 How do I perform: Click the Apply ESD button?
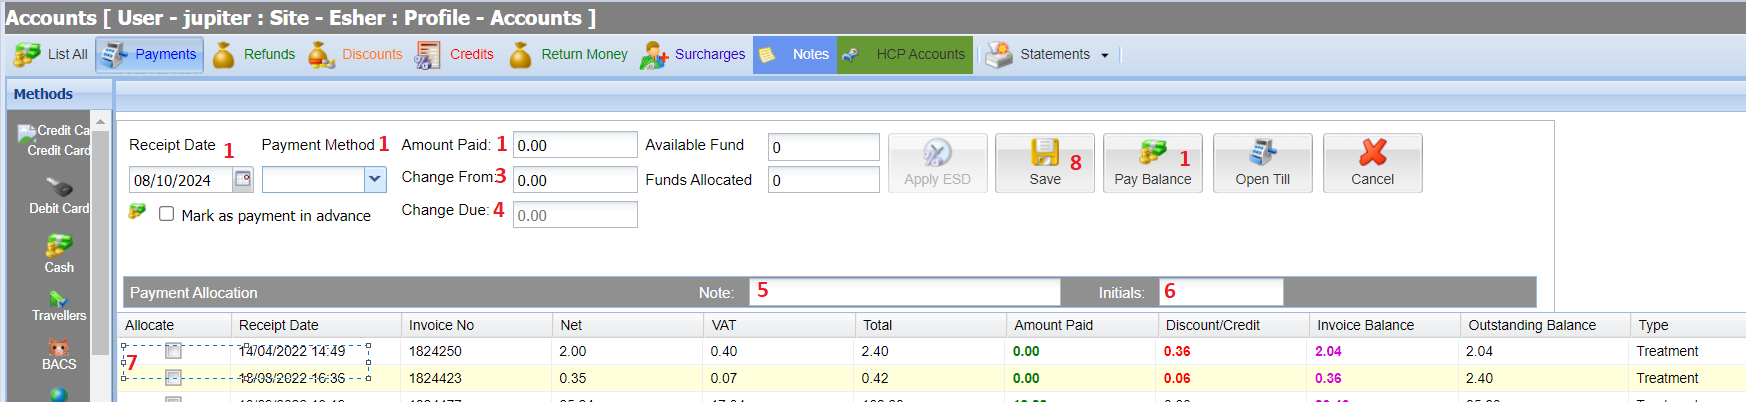pos(937,163)
